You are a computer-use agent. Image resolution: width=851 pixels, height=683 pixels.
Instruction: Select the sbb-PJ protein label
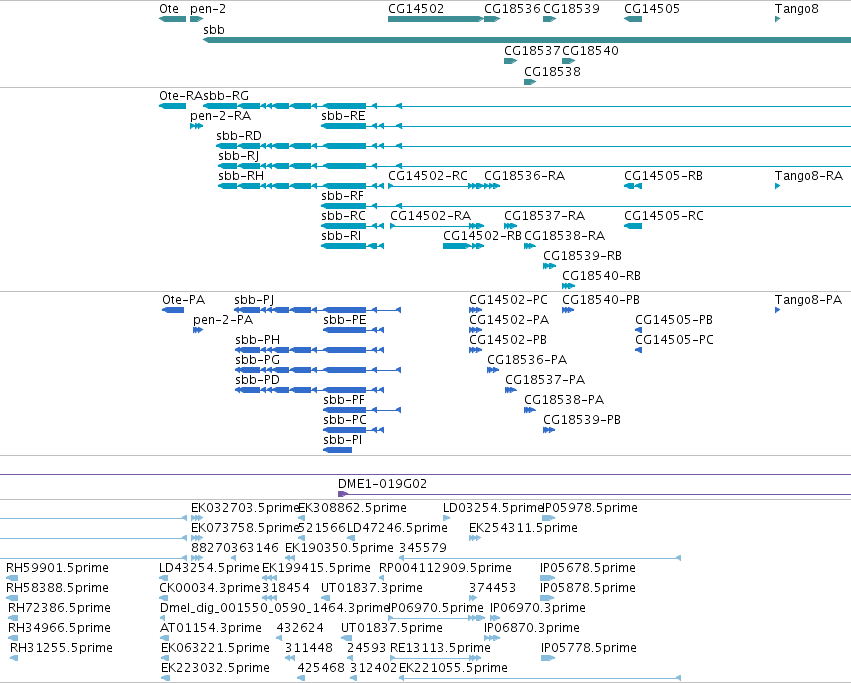[254, 300]
